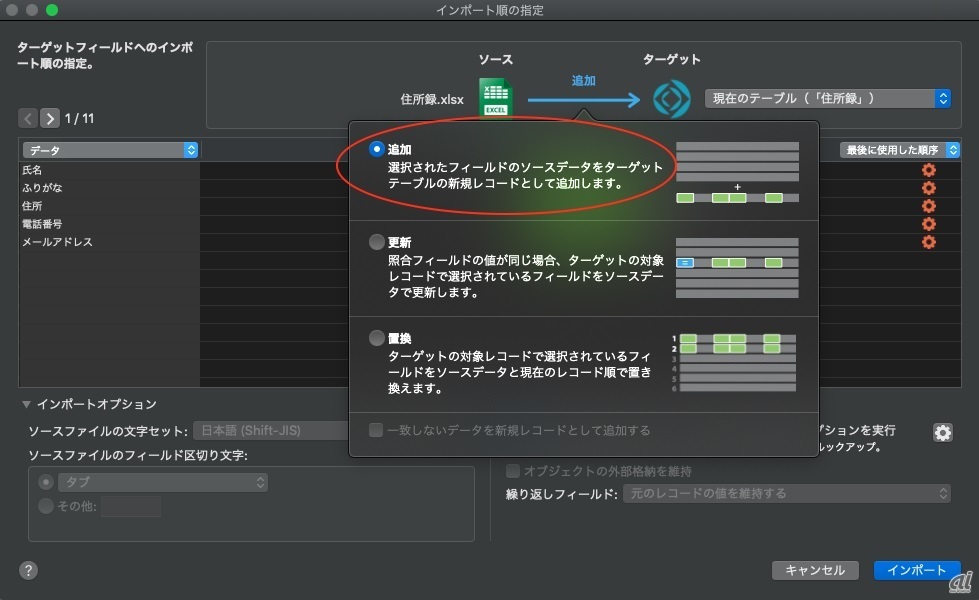Click the FileMaker target icon

click(x=671, y=98)
